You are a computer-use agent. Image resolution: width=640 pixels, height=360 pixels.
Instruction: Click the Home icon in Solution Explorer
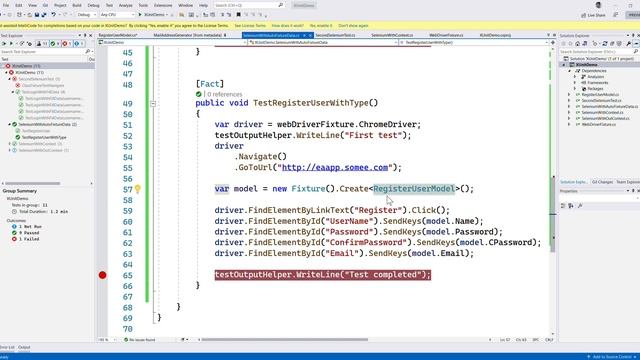578,43
